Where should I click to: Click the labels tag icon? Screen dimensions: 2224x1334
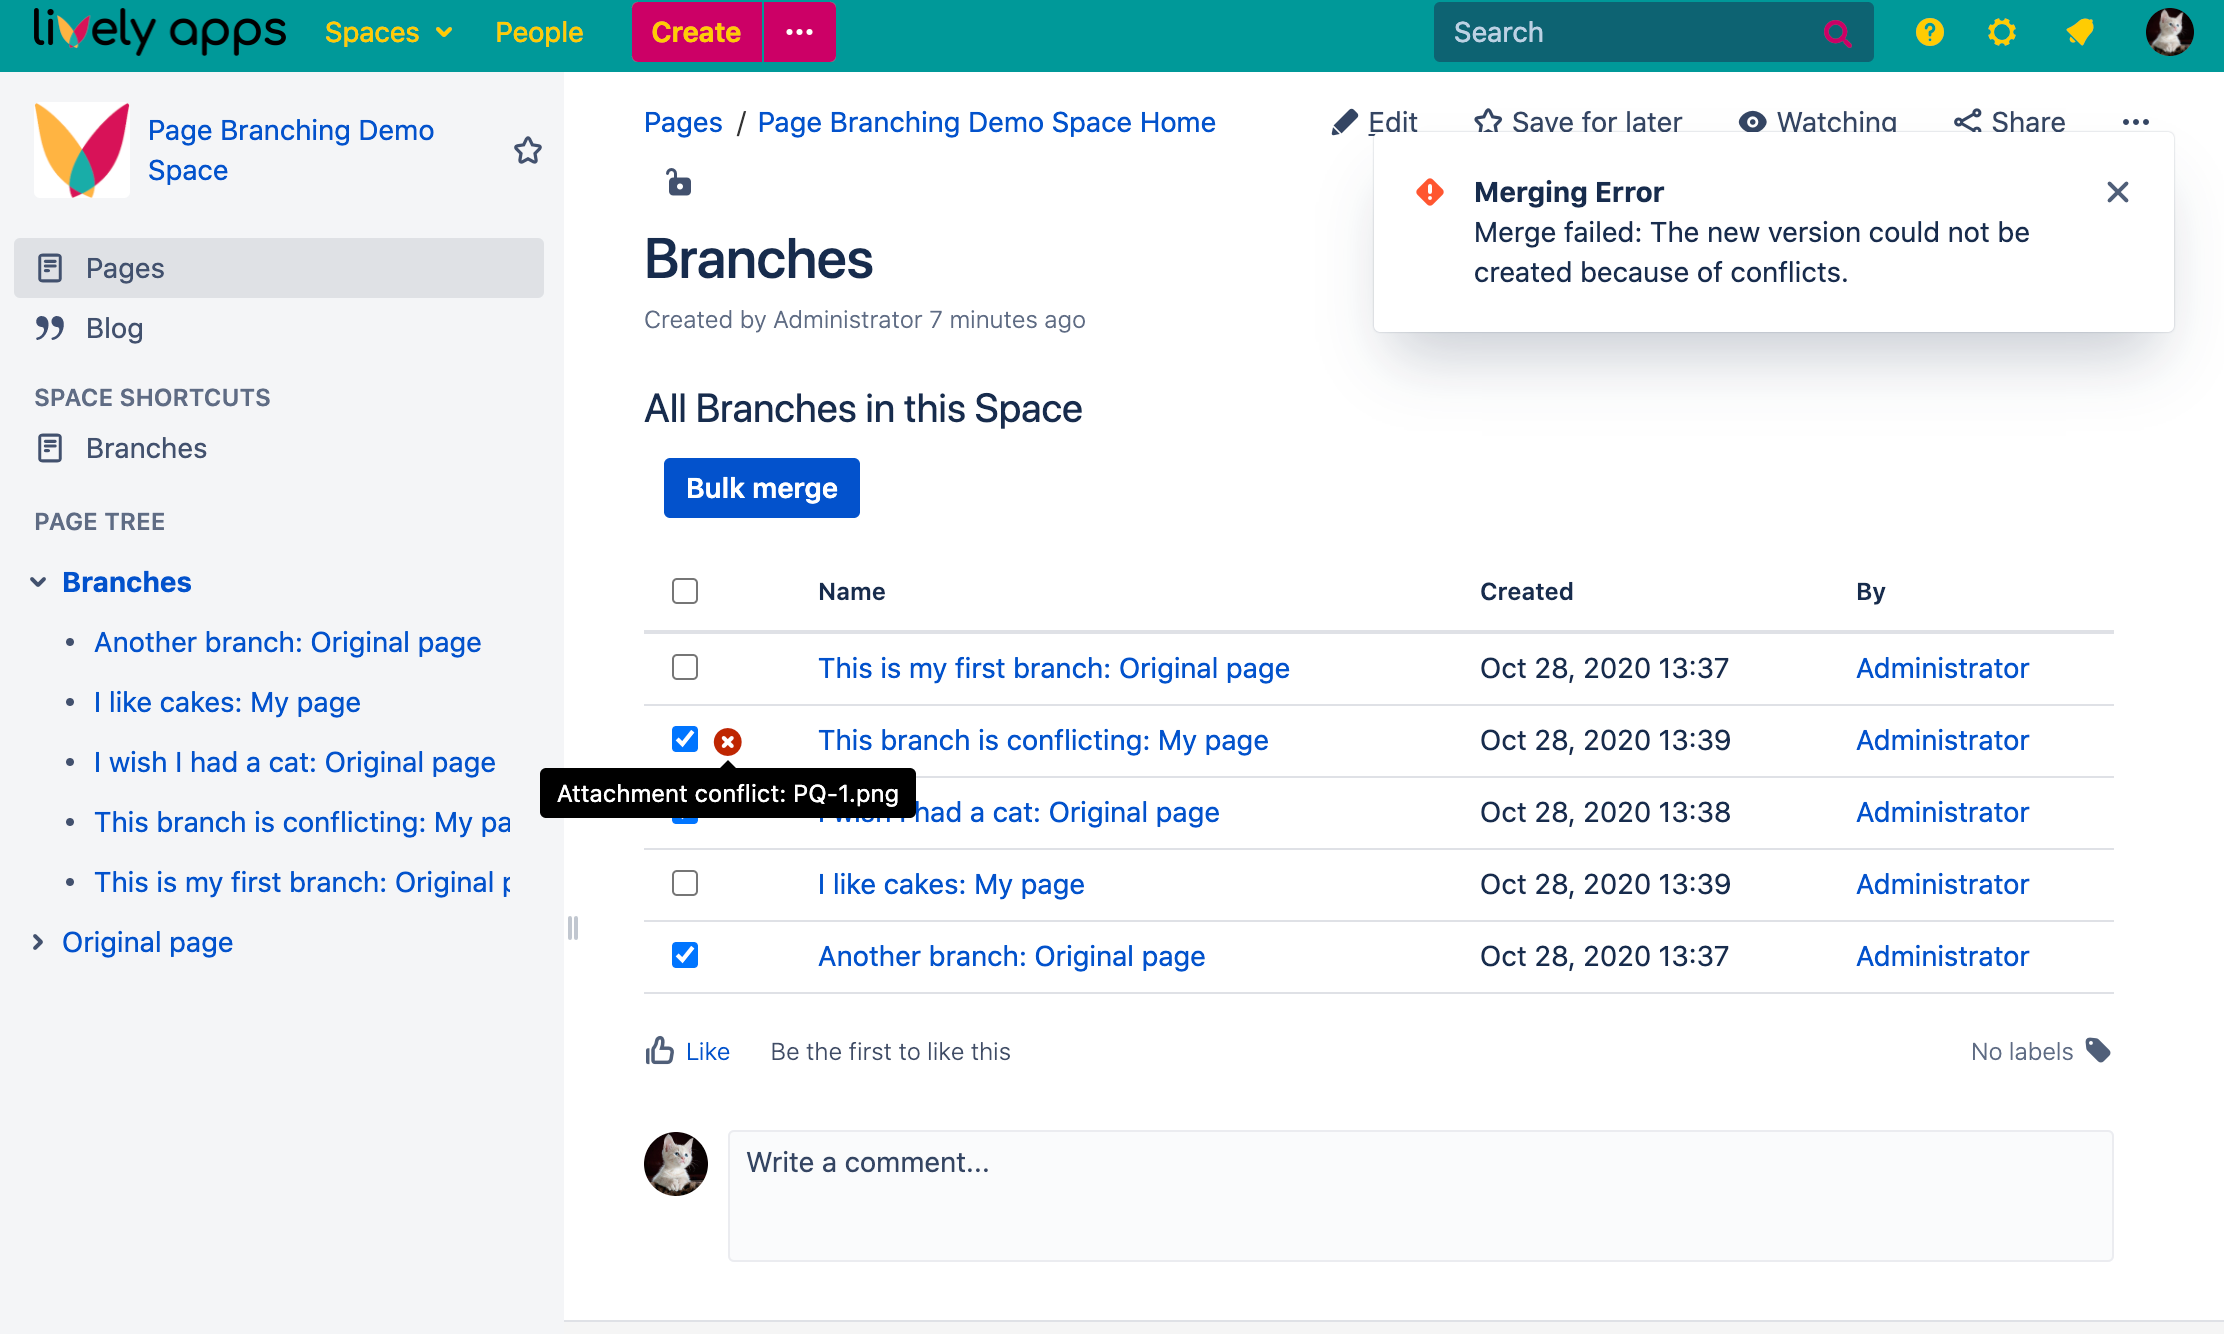pos(2098,1051)
